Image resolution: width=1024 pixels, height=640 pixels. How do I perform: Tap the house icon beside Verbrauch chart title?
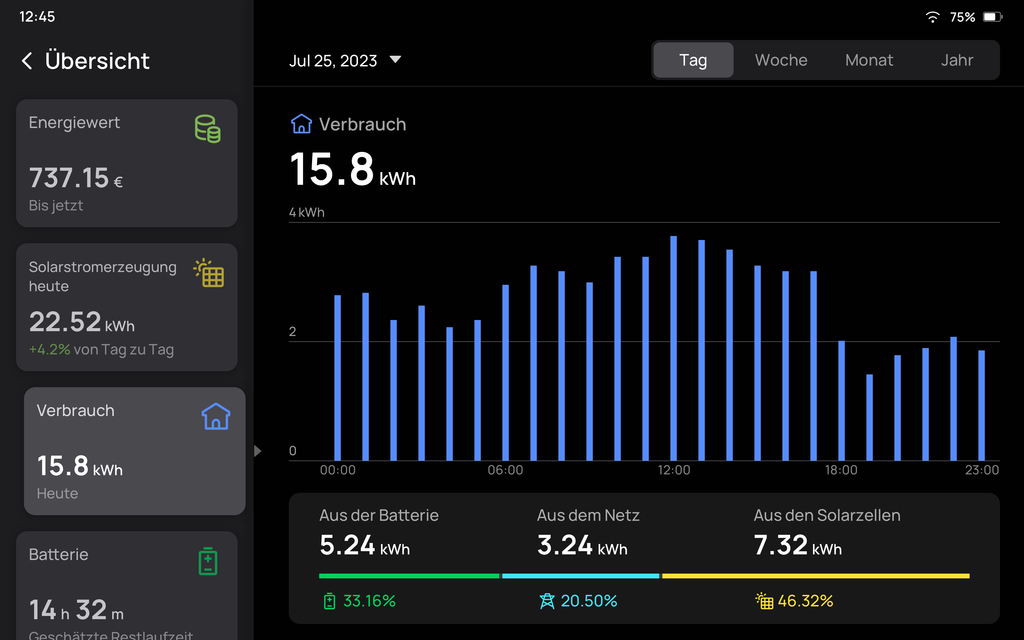coord(301,124)
